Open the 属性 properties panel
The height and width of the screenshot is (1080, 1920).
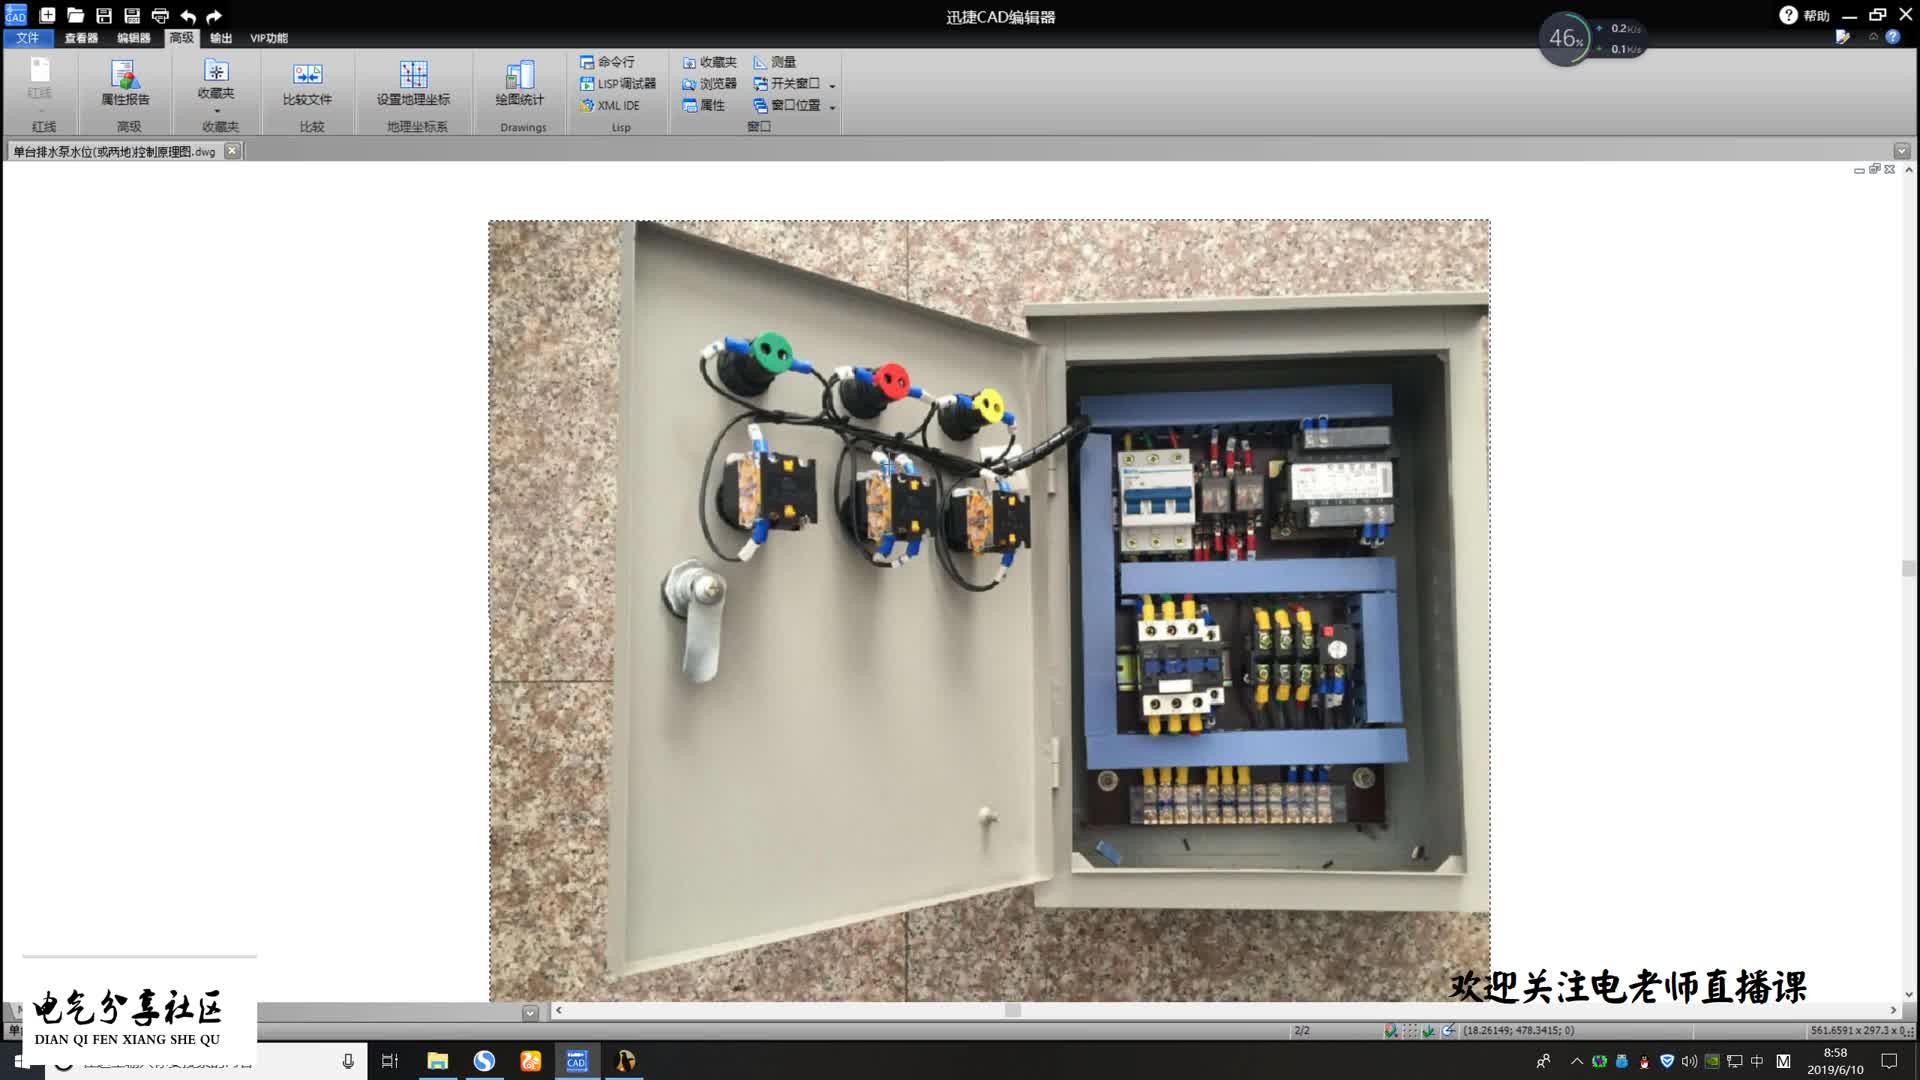(x=703, y=105)
